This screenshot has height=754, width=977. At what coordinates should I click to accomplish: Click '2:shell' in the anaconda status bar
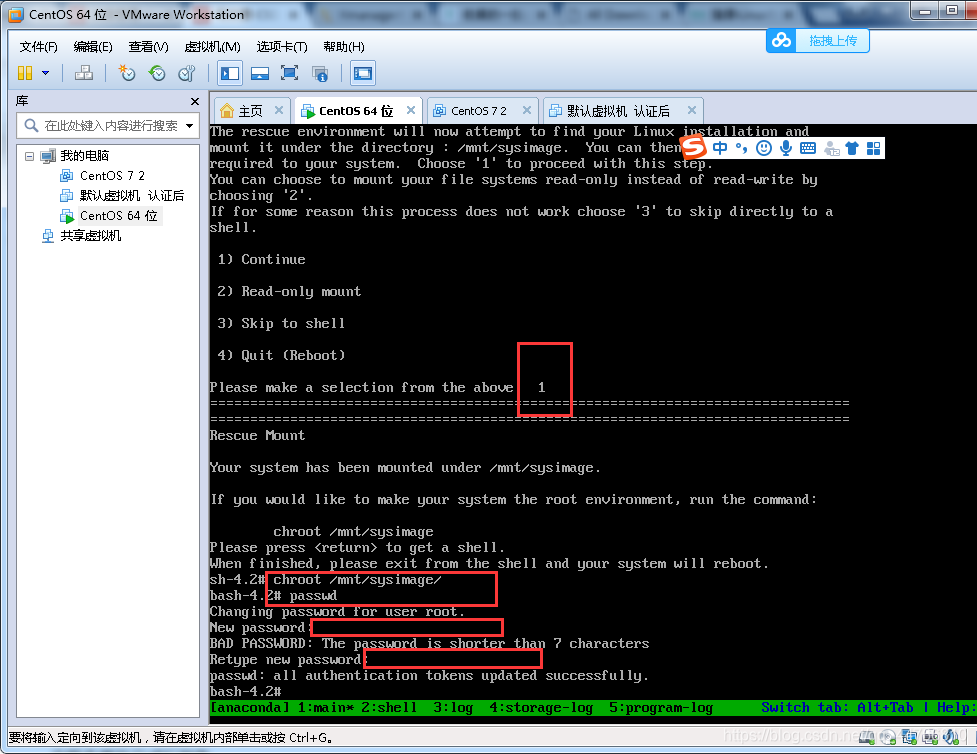pos(389,707)
